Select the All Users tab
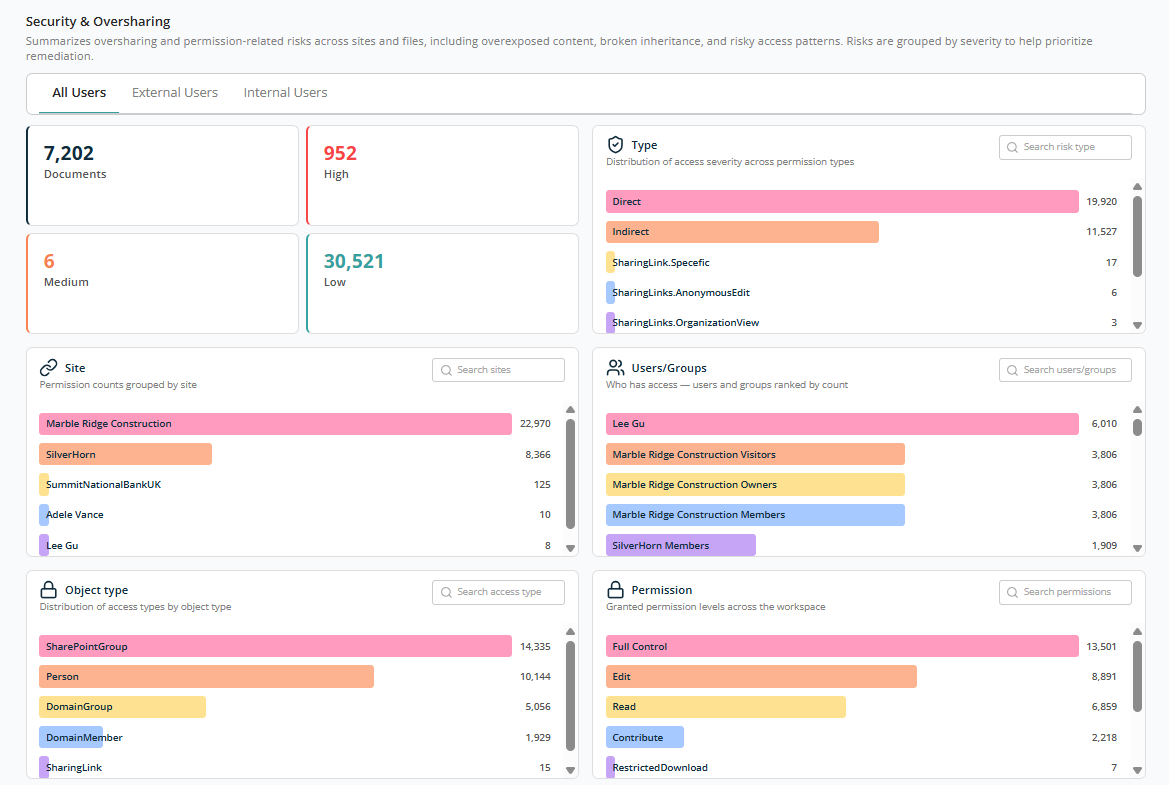 (79, 92)
